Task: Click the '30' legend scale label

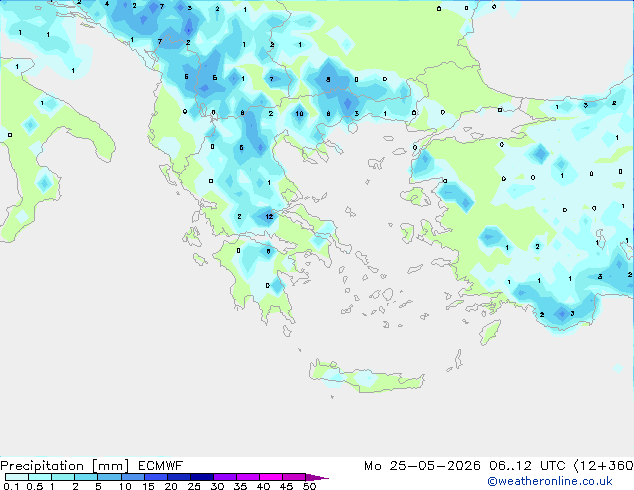Action: click(217, 486)
